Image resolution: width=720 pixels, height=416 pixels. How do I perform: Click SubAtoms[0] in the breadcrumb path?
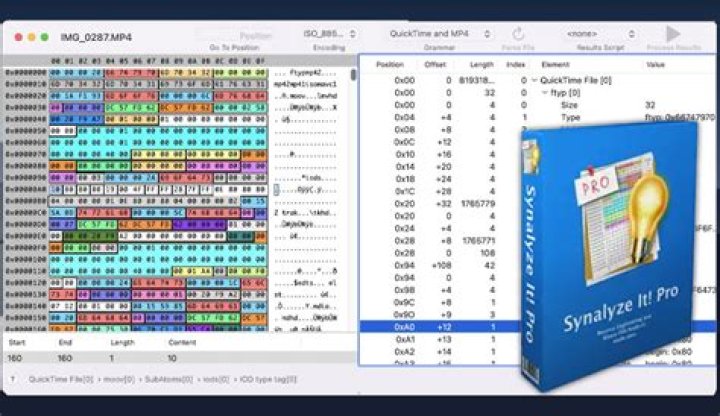(169, 379)
